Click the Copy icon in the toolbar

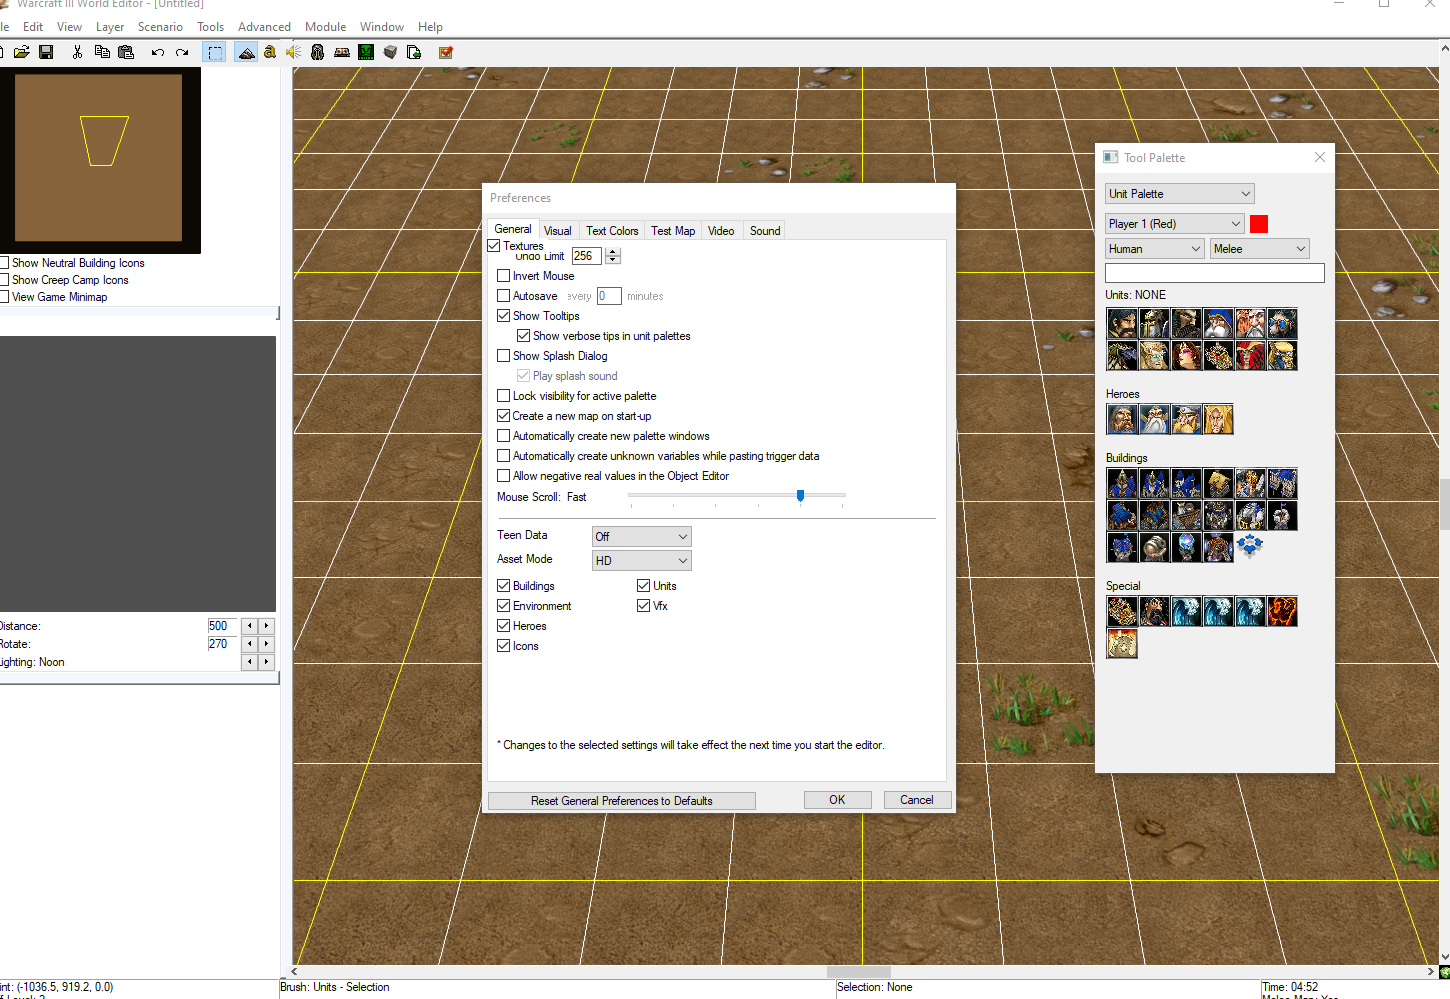(102, 52)
